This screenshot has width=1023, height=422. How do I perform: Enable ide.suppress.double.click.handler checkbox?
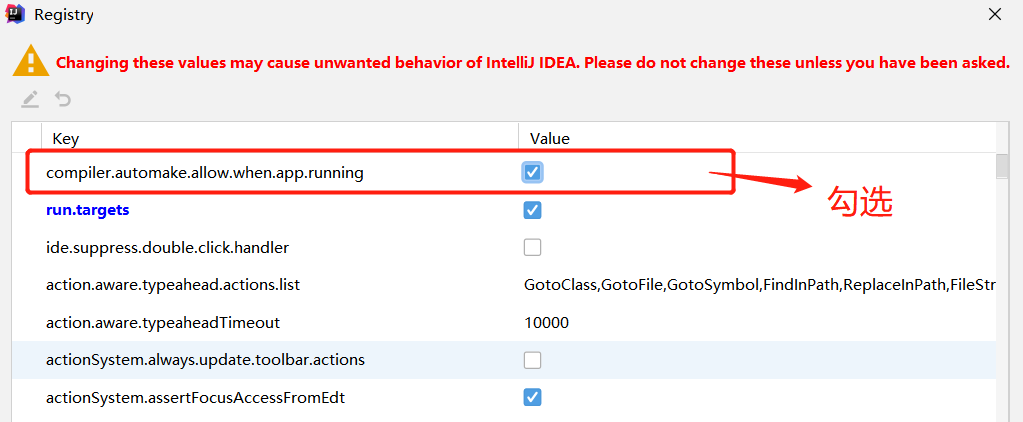(x=533, y=247)
